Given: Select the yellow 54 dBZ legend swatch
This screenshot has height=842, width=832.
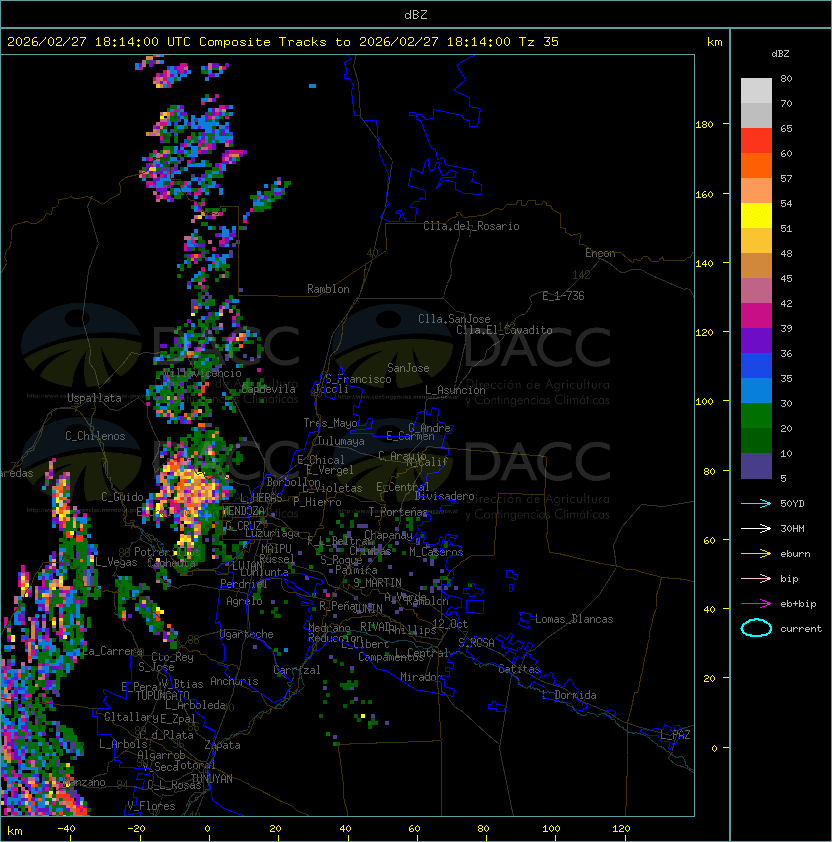Looking at the screenshot, I should coord(756,215).
